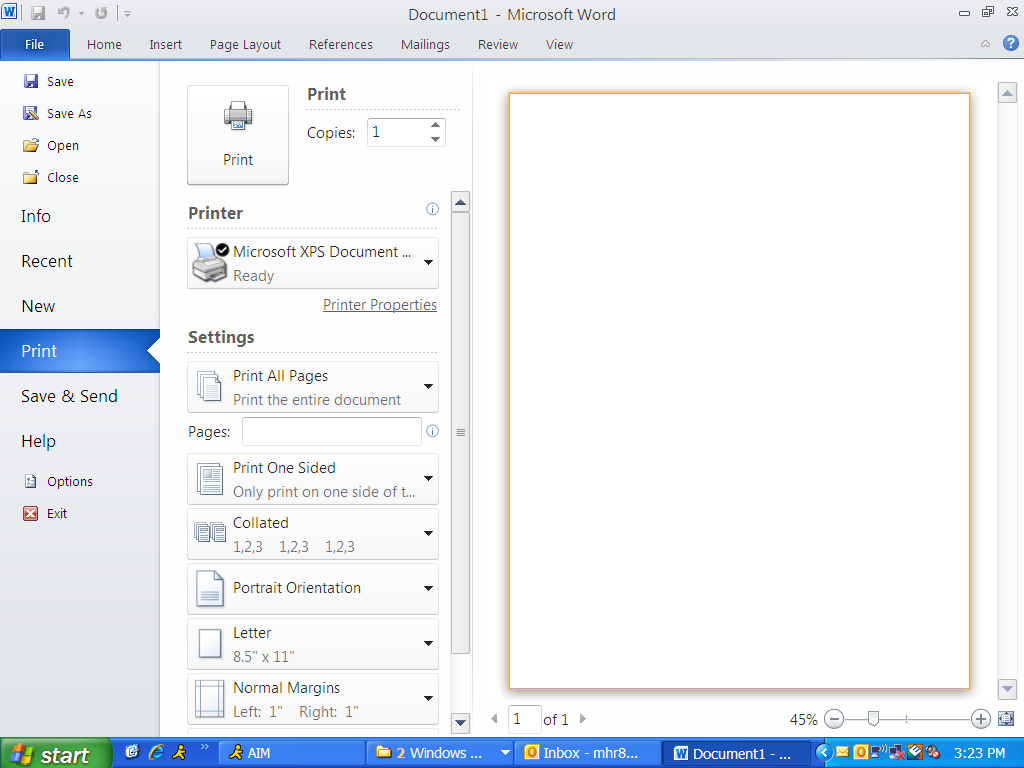Decrease copies with the down spinner arrow
The height and width of the screenshot is (768, 1024).
pos(436,139)
